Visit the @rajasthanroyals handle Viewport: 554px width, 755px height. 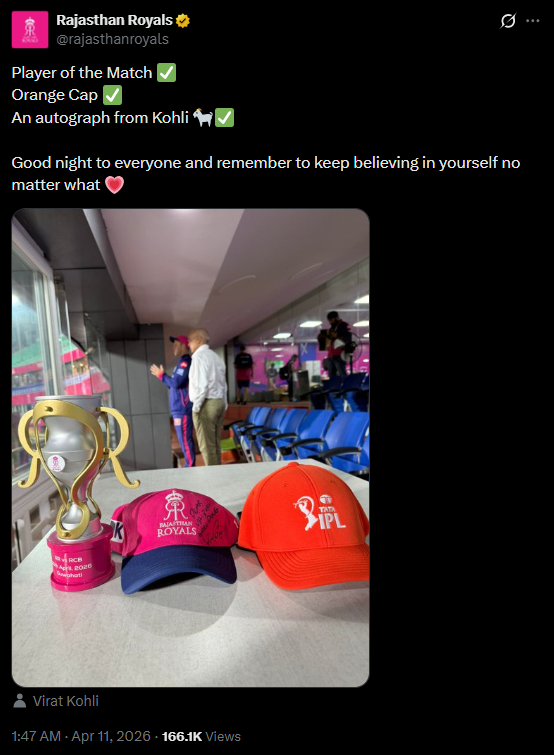113,39
